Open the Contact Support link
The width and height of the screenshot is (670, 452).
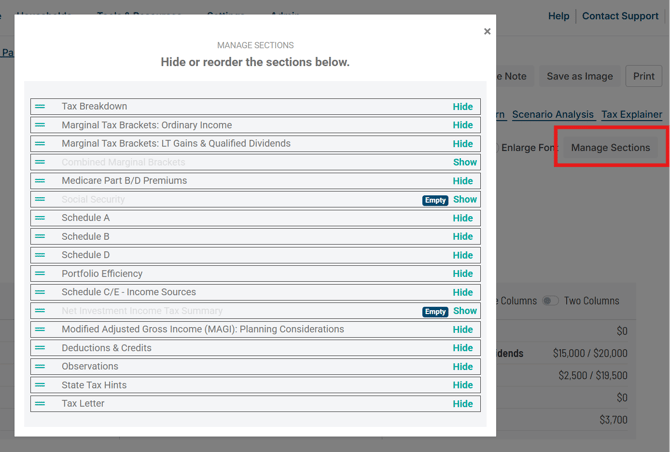[x=620, y=16]
